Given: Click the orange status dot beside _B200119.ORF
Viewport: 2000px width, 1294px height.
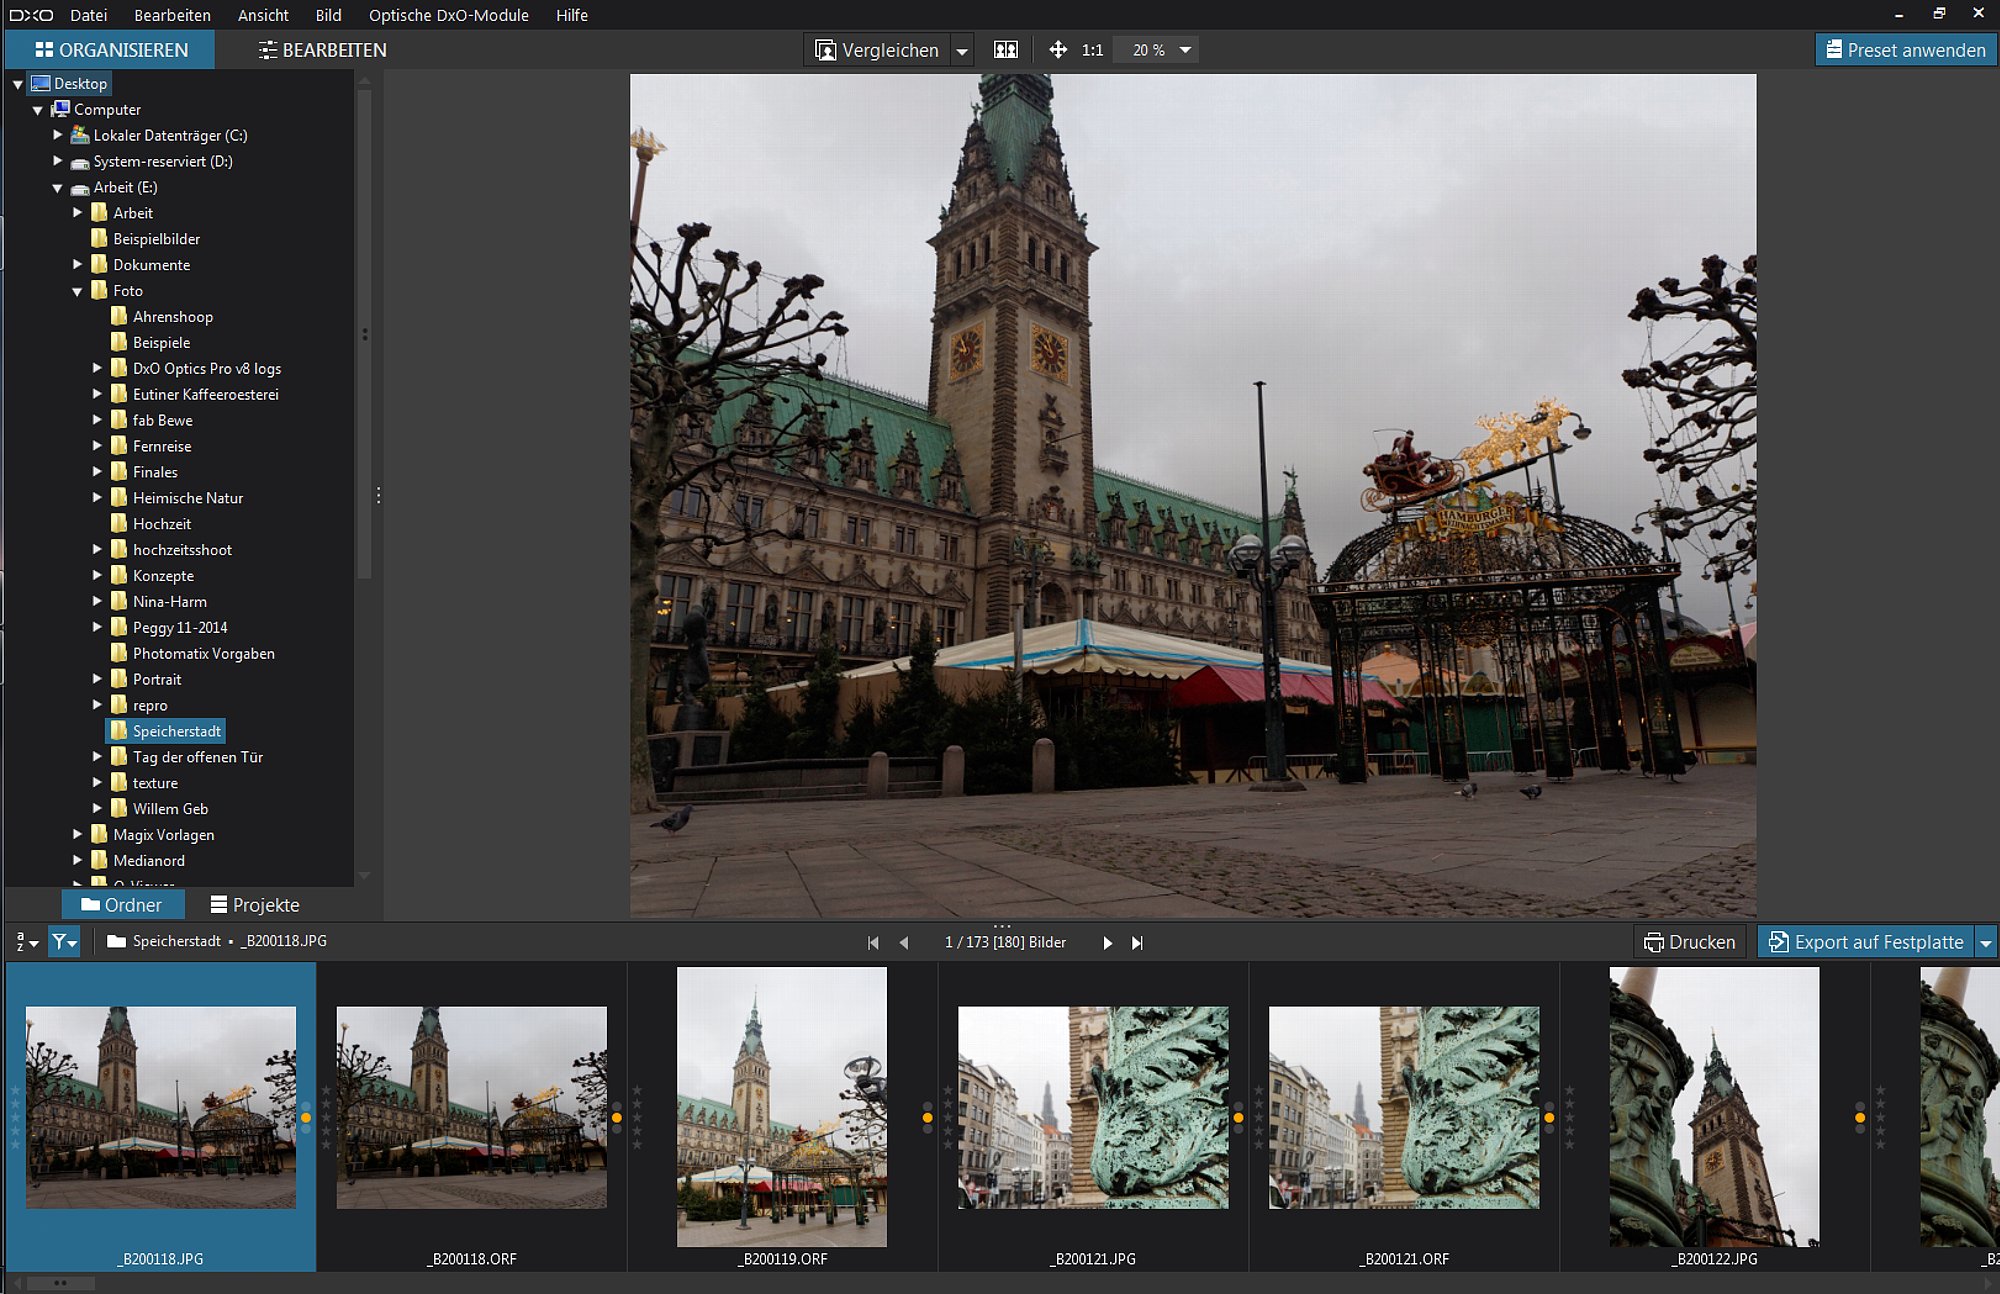Looking at the screenshot, I should 928,1118.
